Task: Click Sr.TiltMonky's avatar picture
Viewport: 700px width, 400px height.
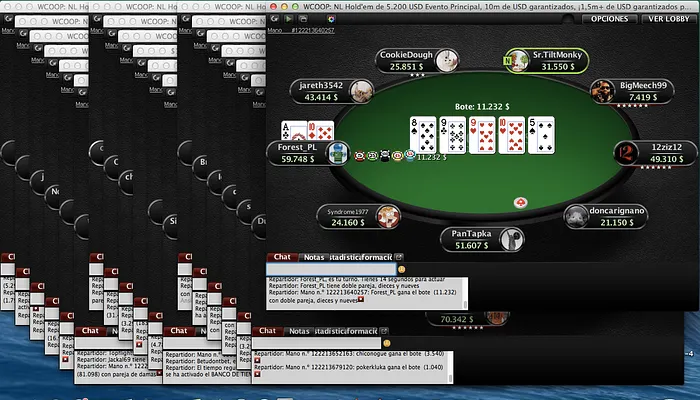Action: (x=518, y=60)
